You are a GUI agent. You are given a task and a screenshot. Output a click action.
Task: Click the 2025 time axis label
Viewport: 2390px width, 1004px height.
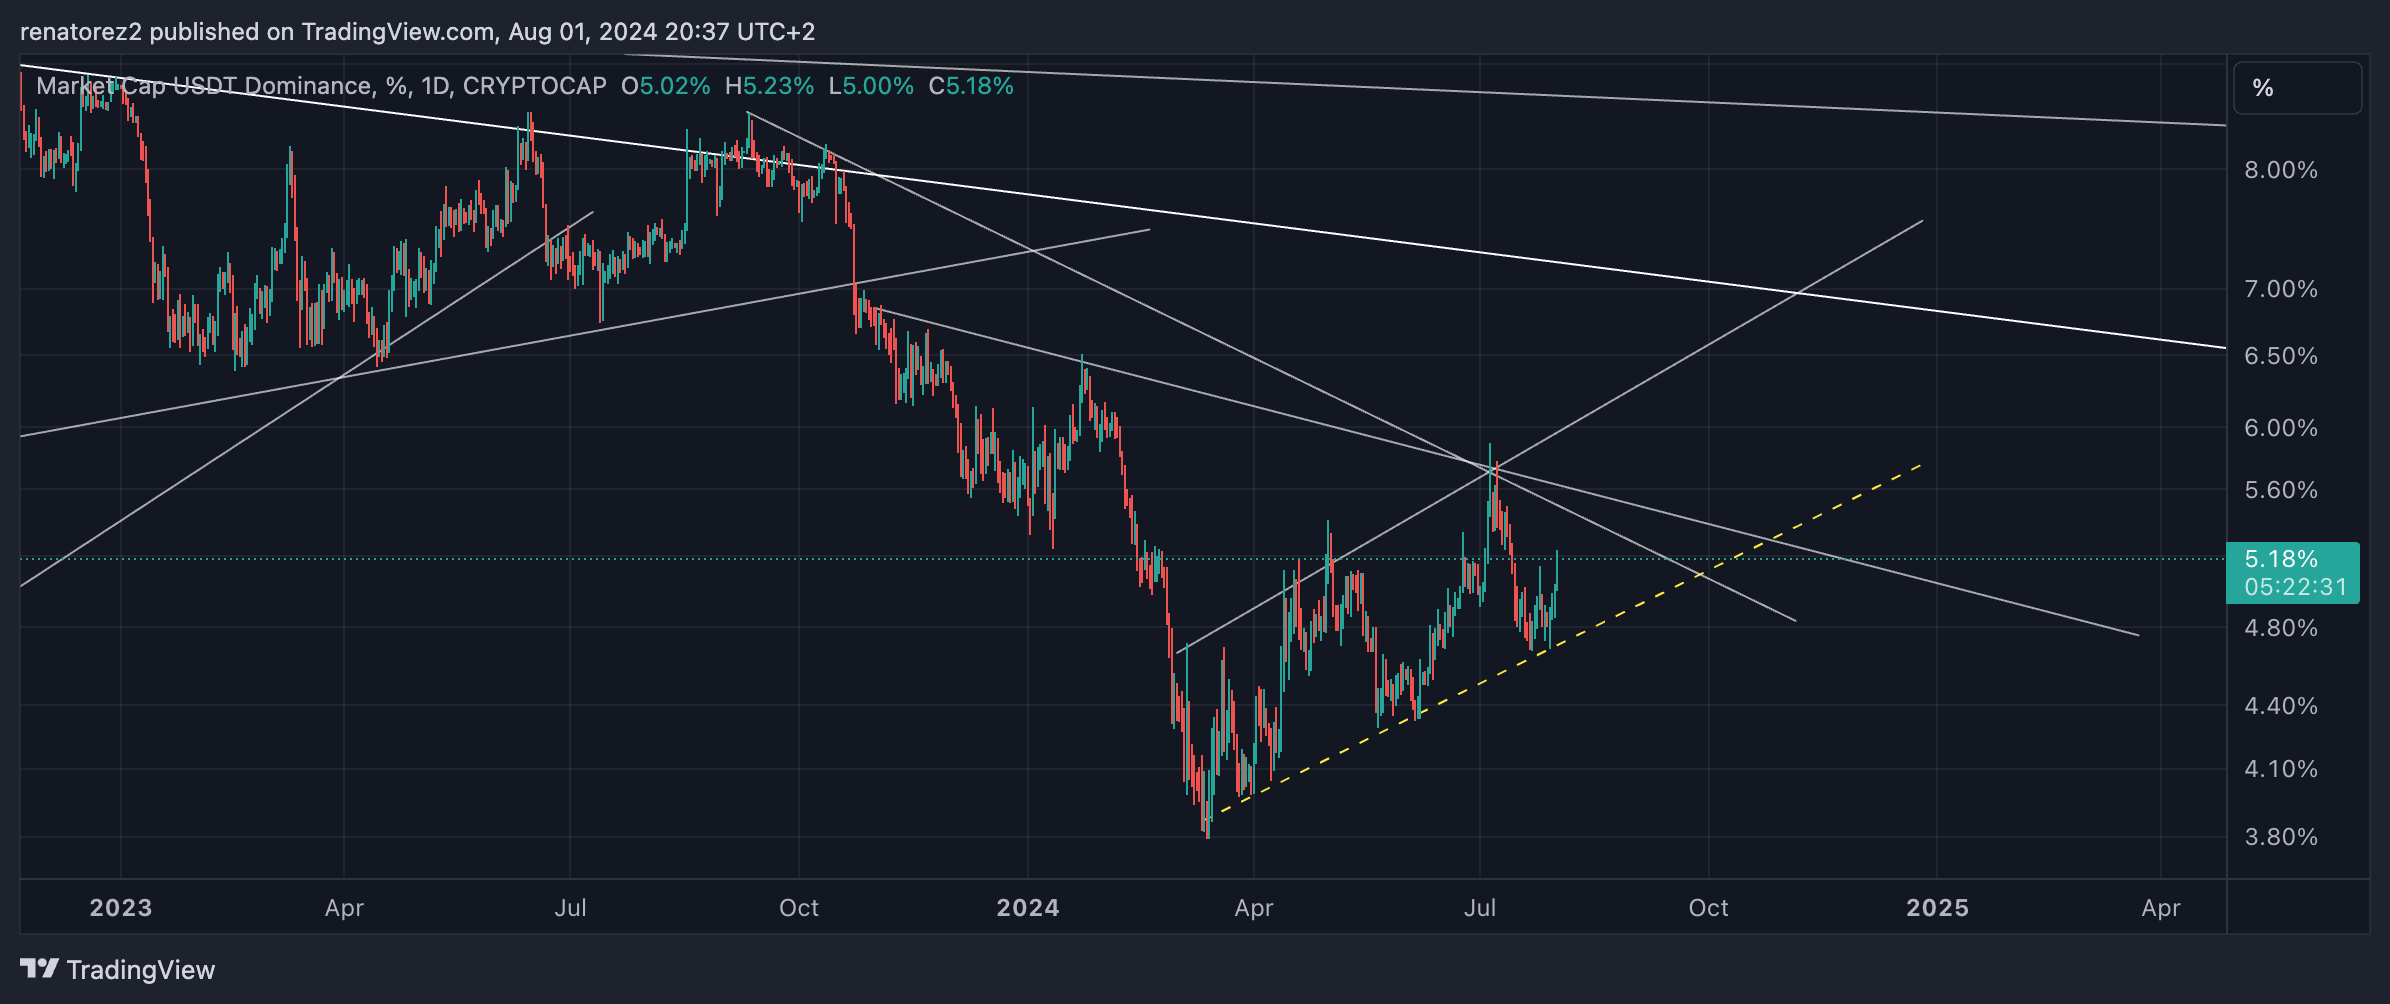pyautogui.click(x=1937, y=908)
